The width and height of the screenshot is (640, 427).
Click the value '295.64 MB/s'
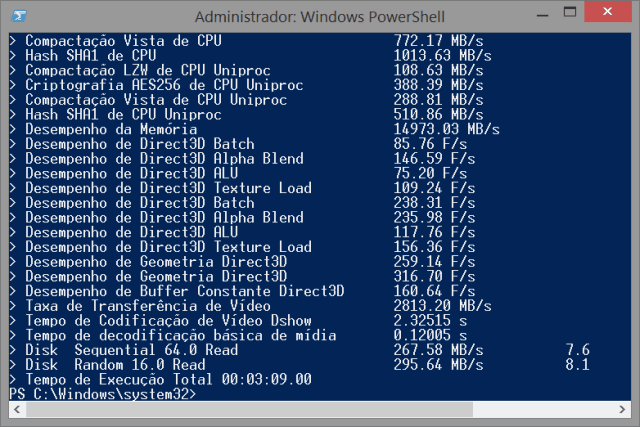pyautogui.click(x=438, y=365)
